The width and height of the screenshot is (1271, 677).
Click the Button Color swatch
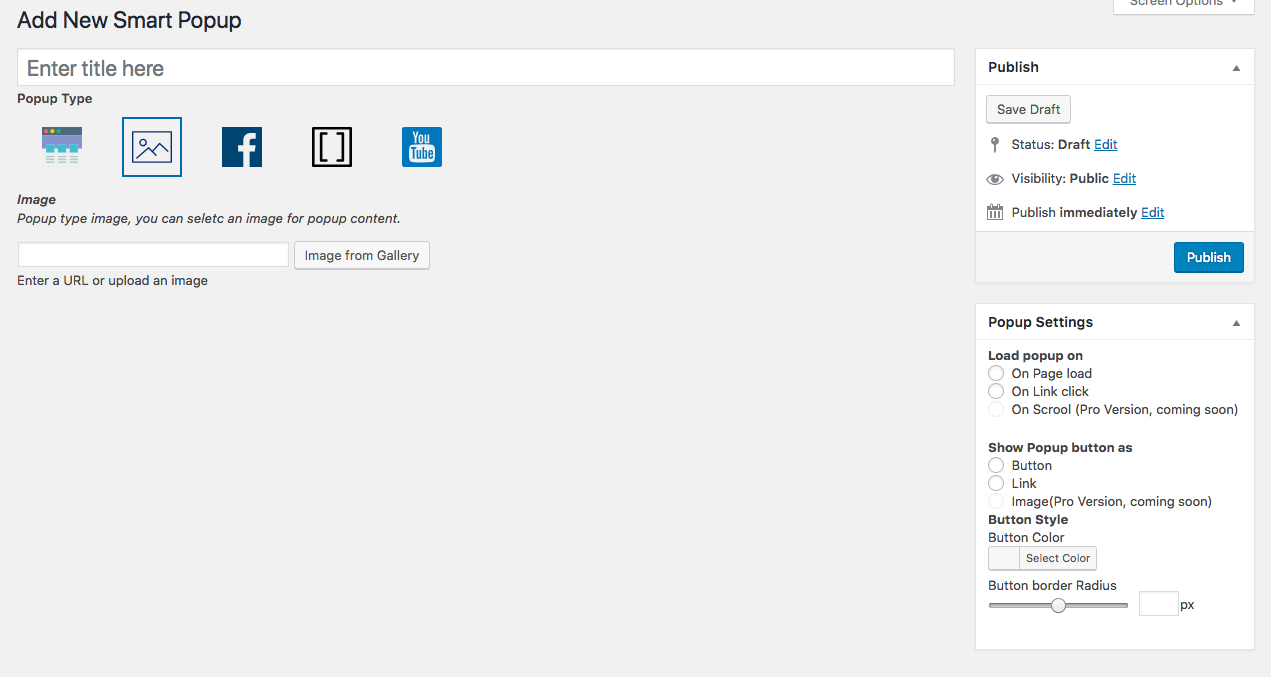click(x=1004, y=558)
